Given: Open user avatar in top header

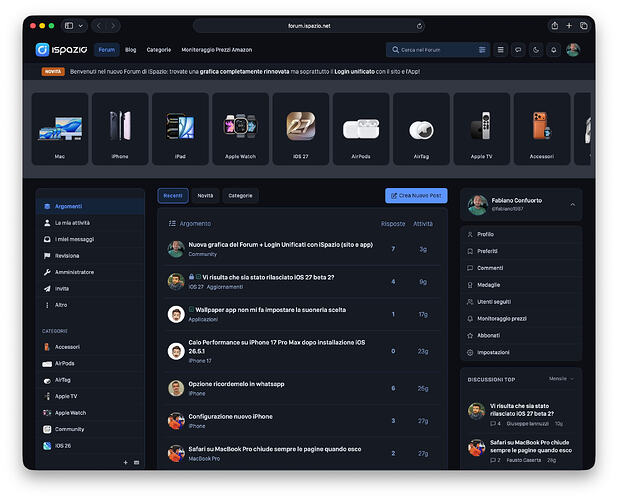Looking at the screenshot, I should coord(573,50).
